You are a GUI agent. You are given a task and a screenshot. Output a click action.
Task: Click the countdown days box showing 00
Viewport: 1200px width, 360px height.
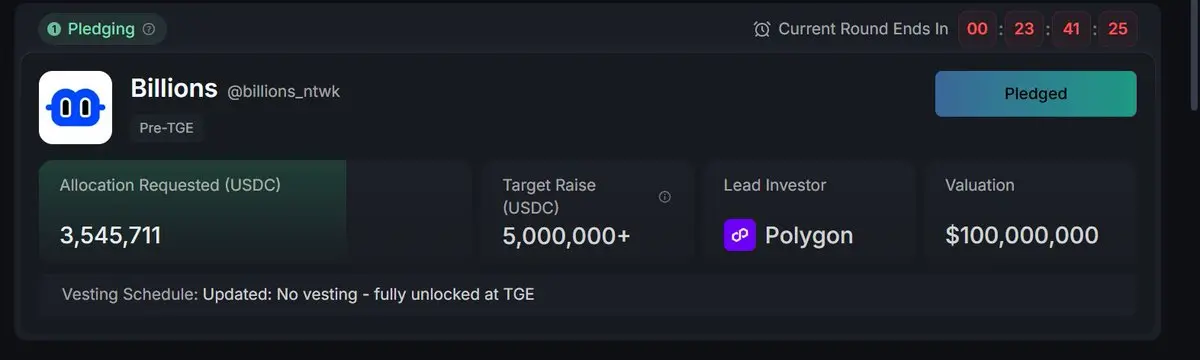point(977,29)
